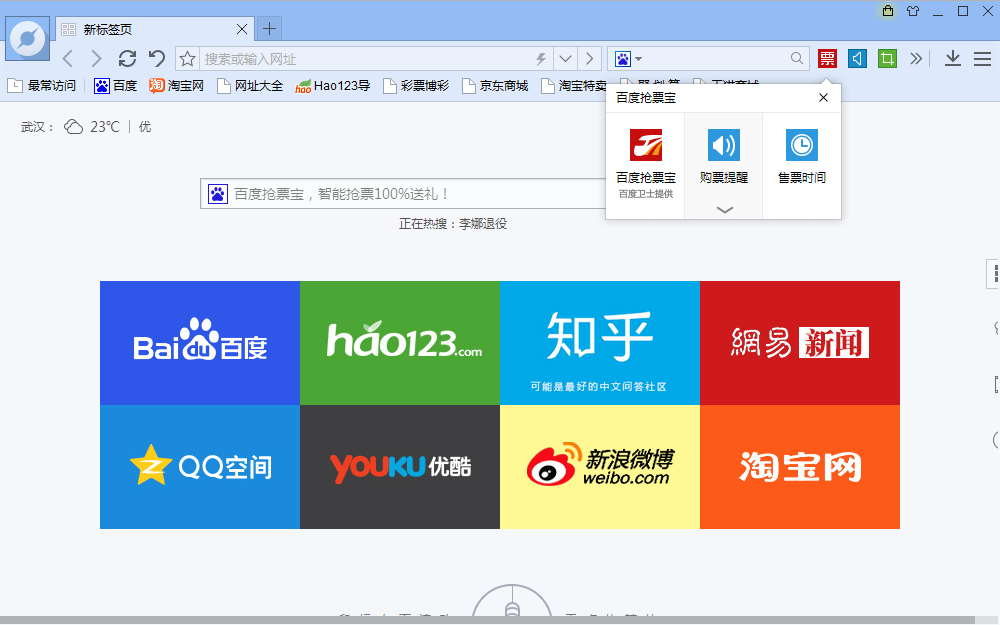This screenshot has height=625, width=1000.
Task: Reload the page with refresh icon
Action: tap(127, 59)
